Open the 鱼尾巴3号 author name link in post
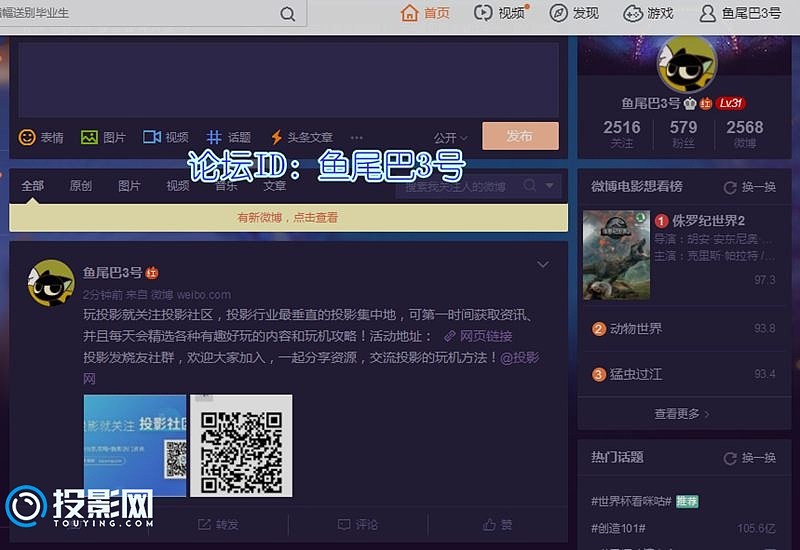The height and width of the screenshot is (550, 800). [x=112, y=273]
